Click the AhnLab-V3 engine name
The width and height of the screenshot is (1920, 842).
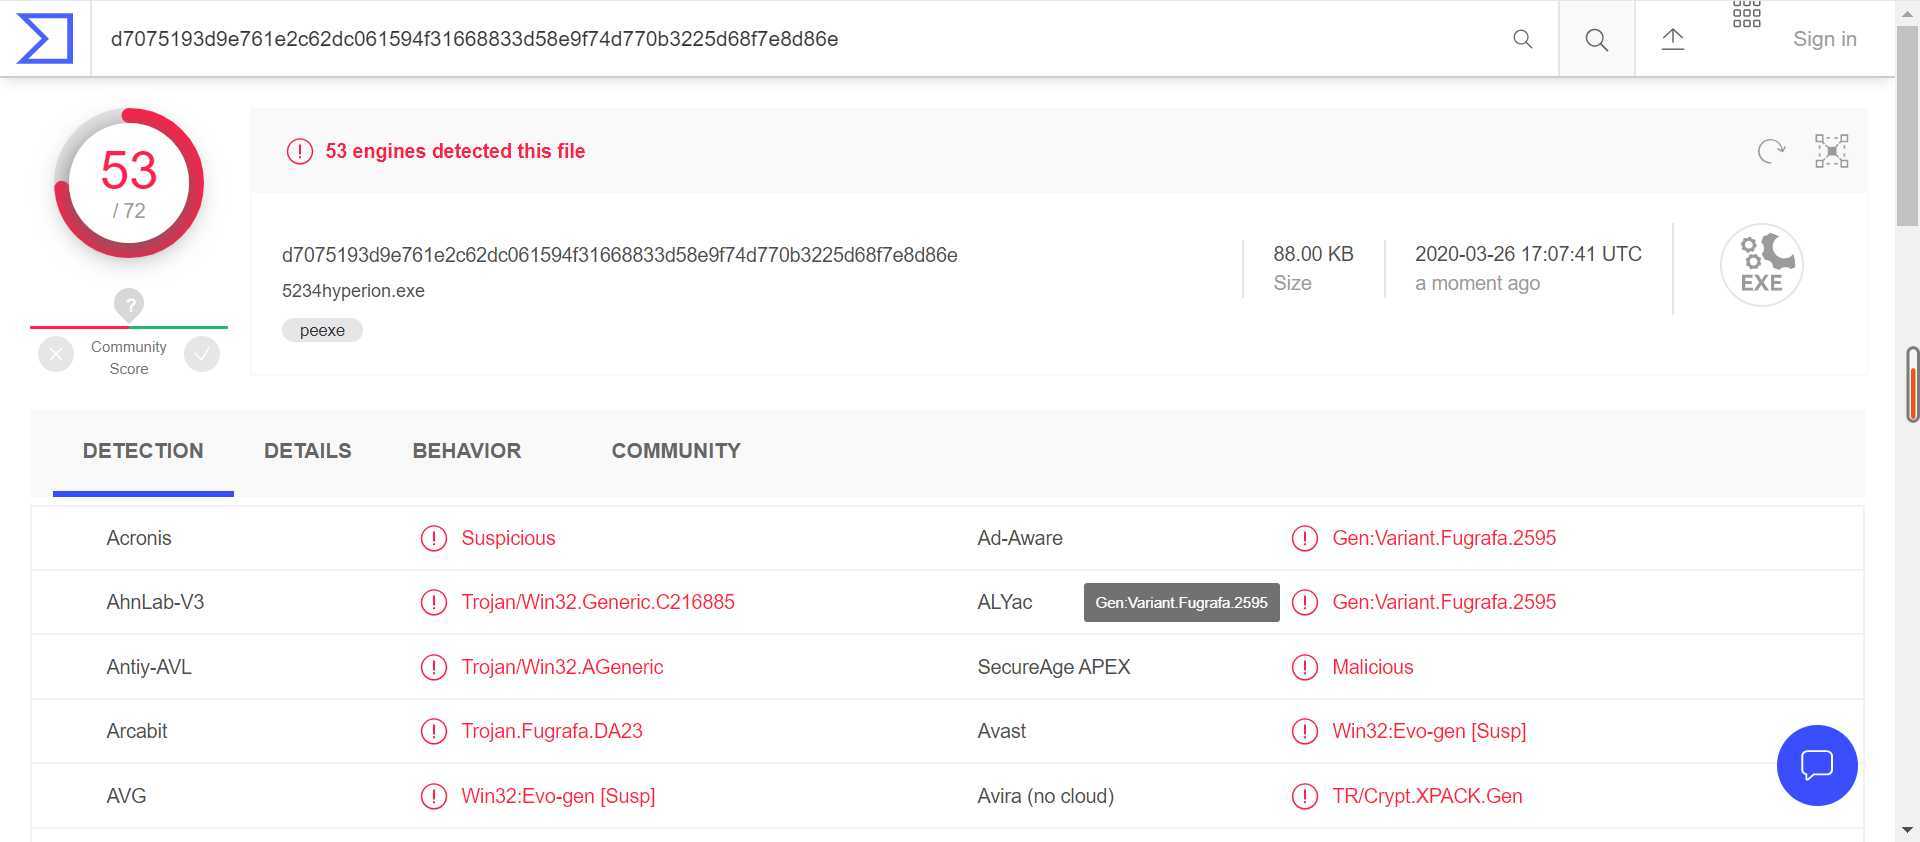[x=155, y=602]
